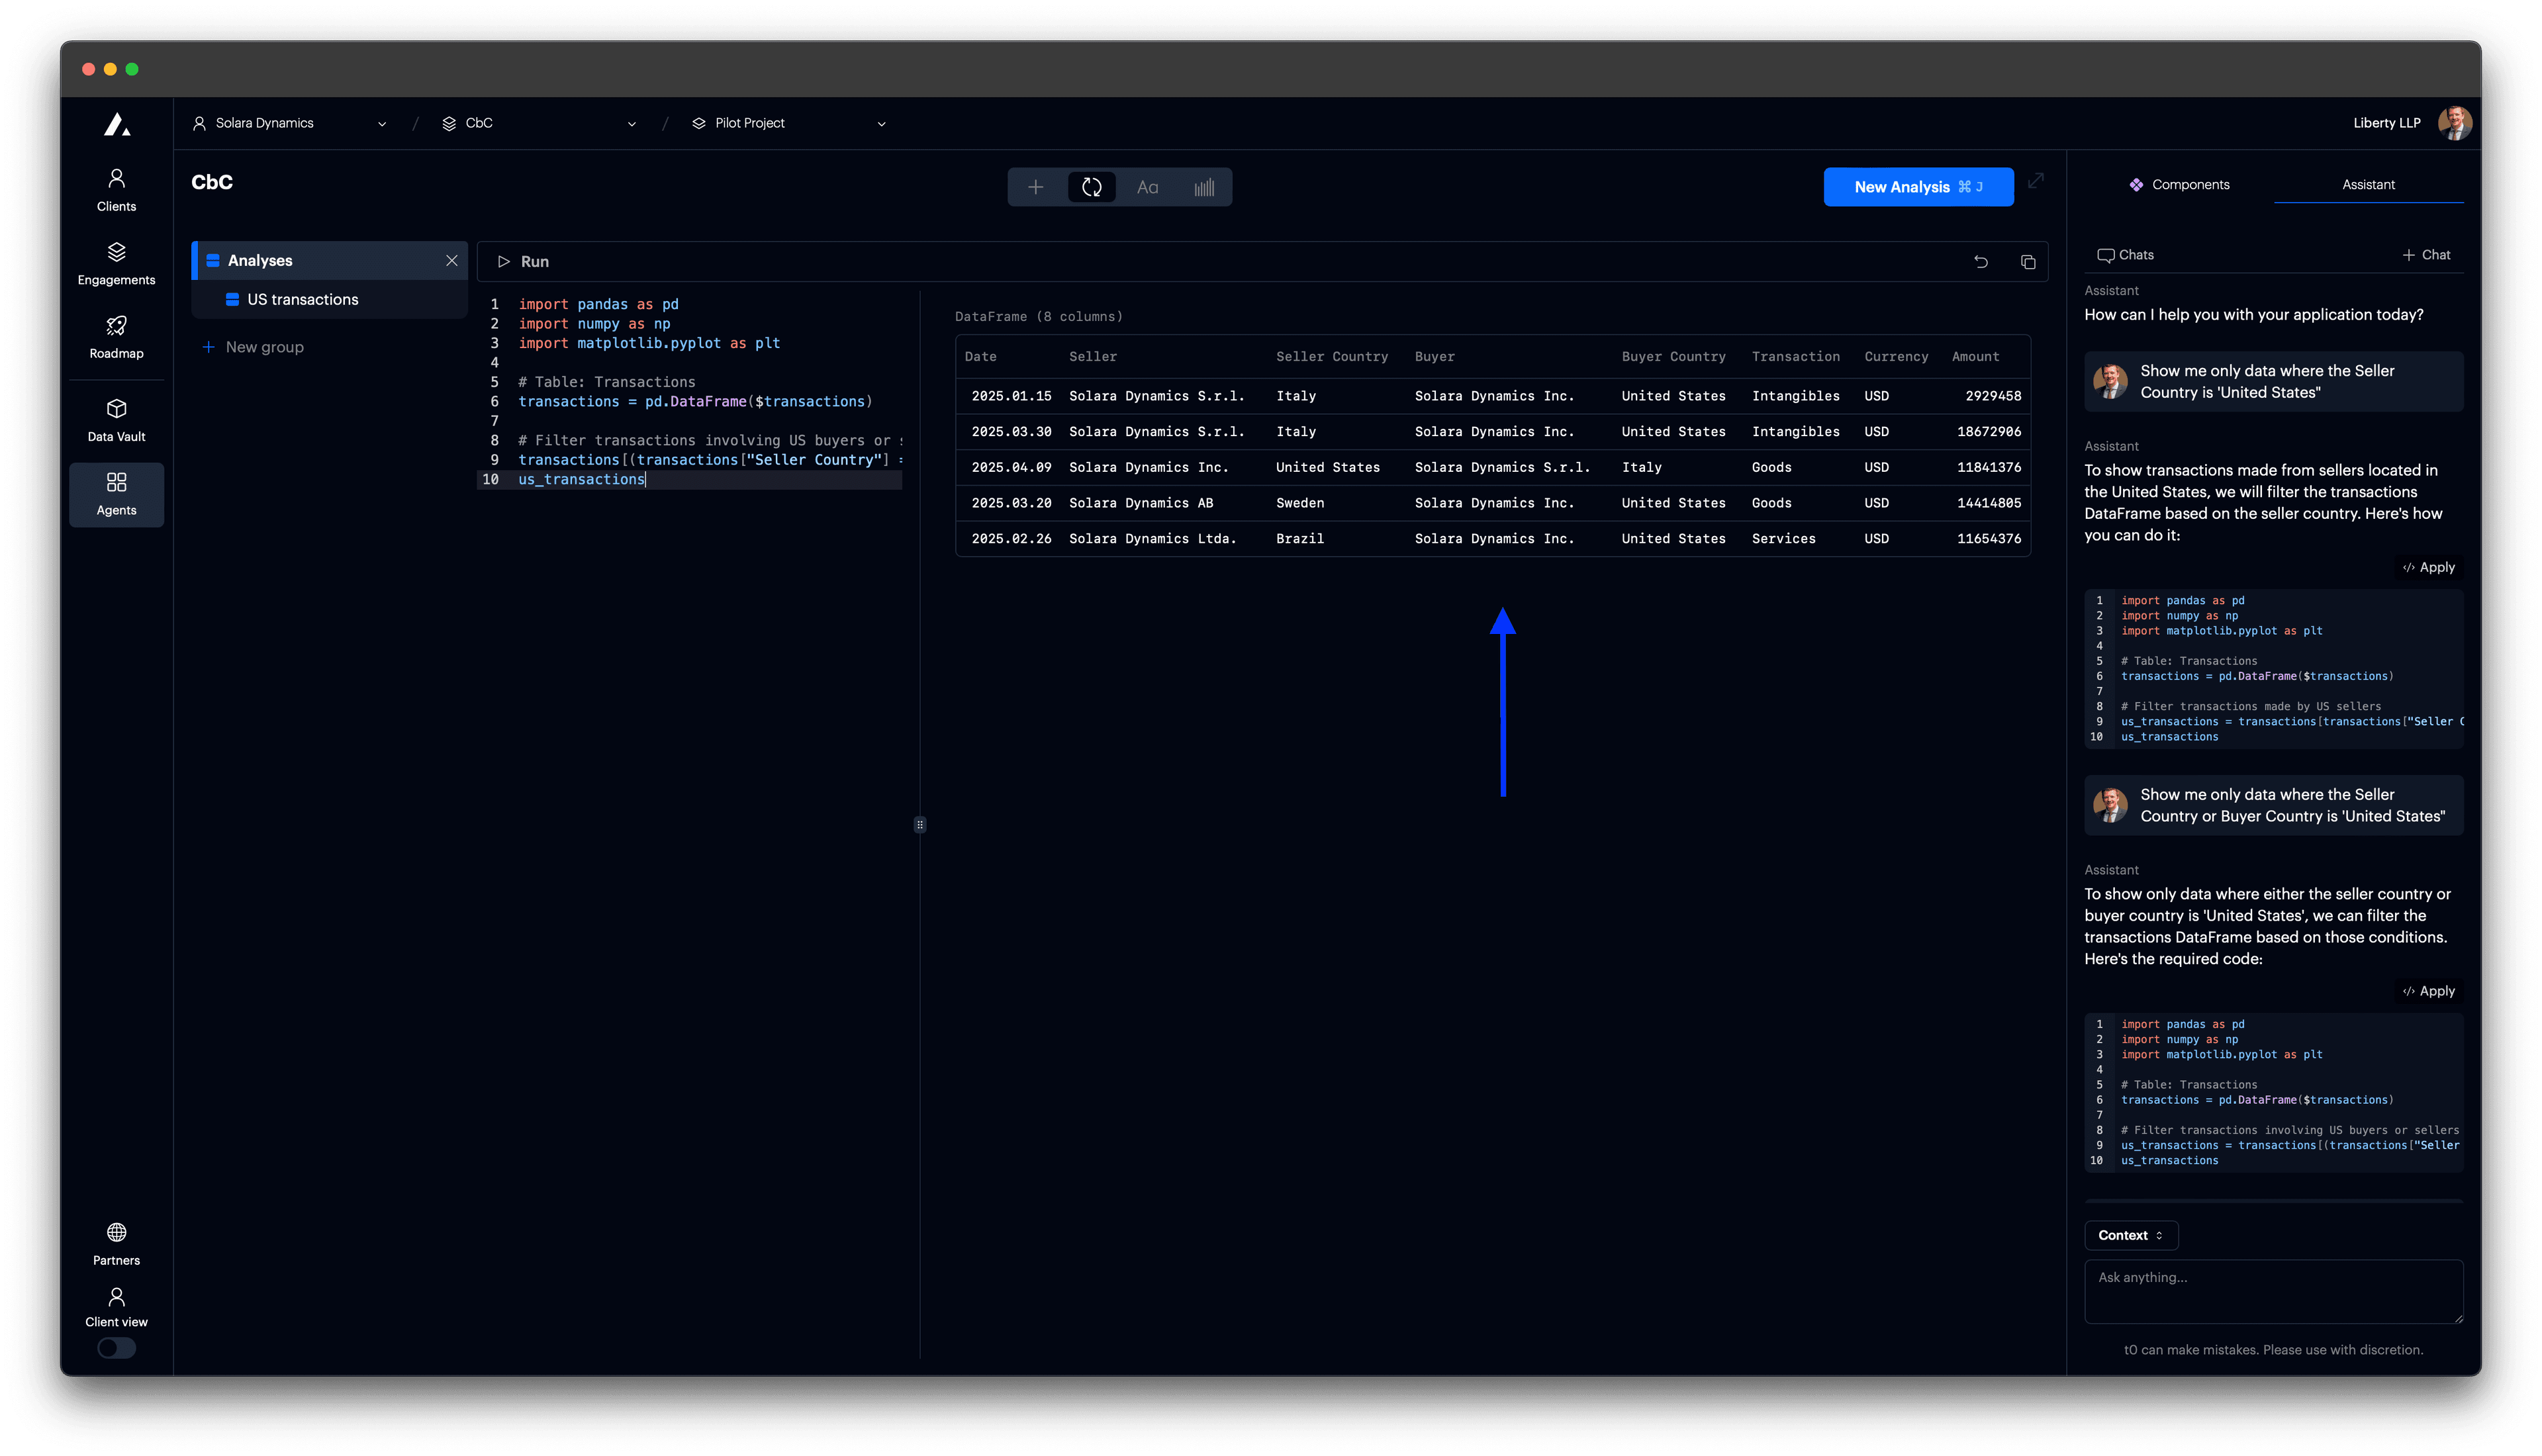The image size is (2542, 1456).
Task: Select the text formatting Aa tool
Action: [x=1147, y=187]
